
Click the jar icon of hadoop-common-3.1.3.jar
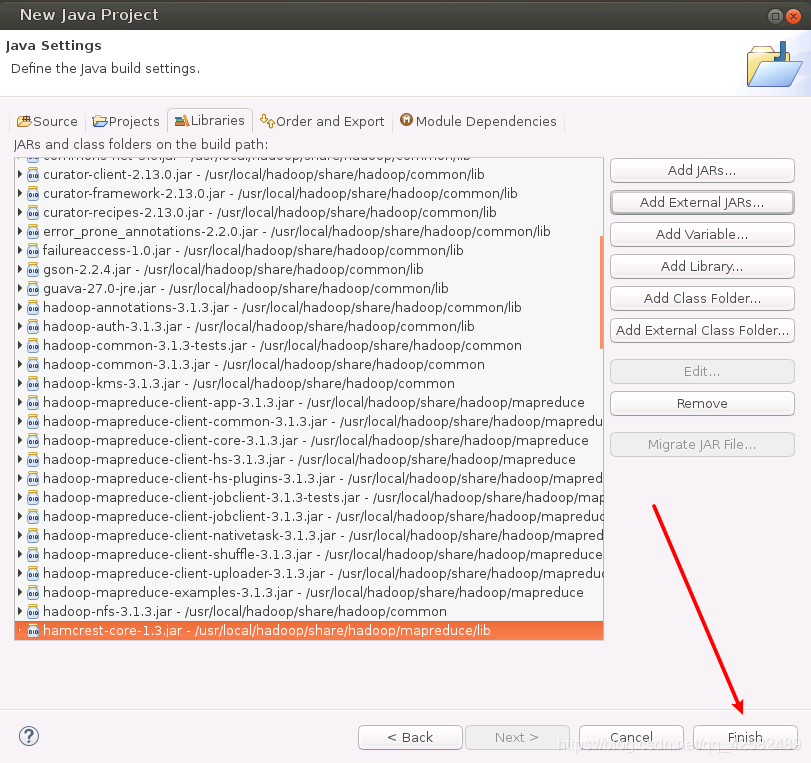pos(33,365)
